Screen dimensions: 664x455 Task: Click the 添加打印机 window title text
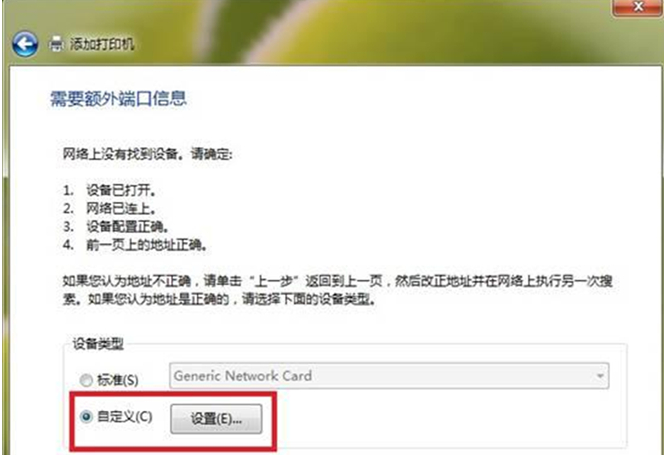pos(102,44)
